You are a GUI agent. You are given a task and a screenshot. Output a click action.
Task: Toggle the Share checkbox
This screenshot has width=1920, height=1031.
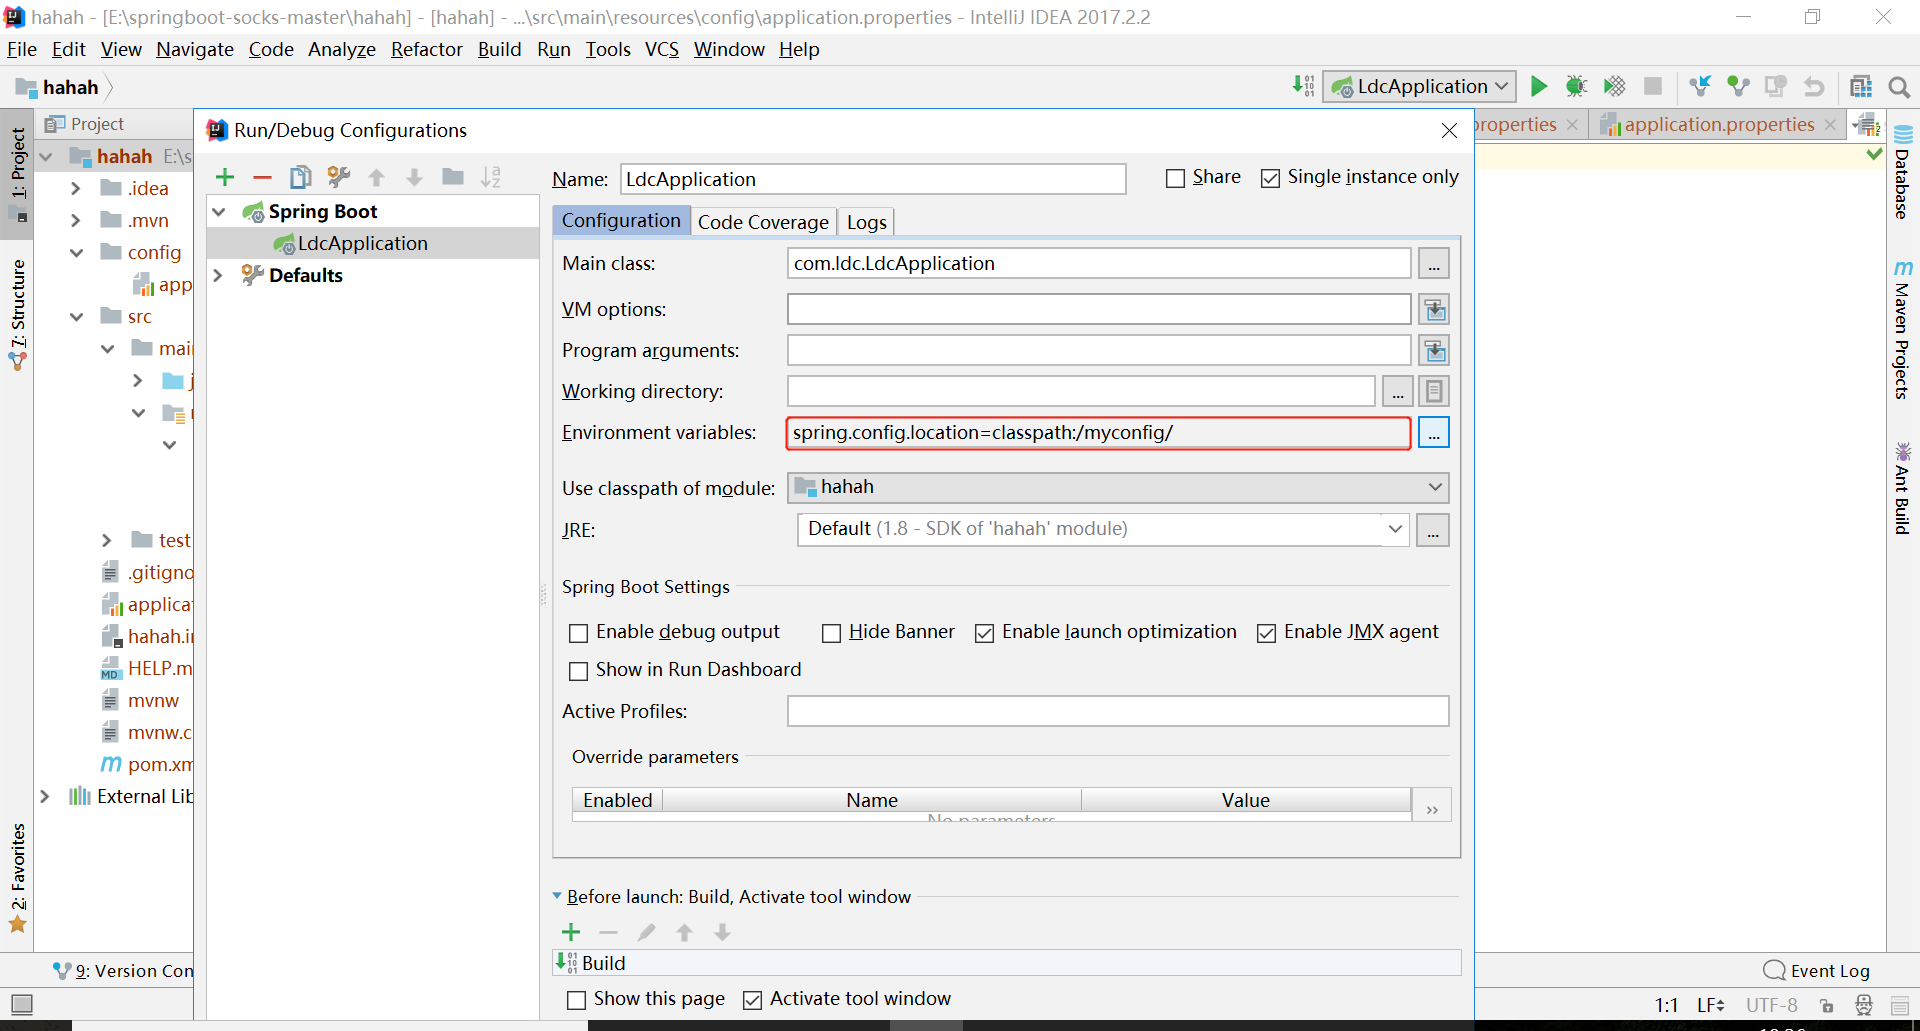pyautogui.click(x=1175, y=178)
